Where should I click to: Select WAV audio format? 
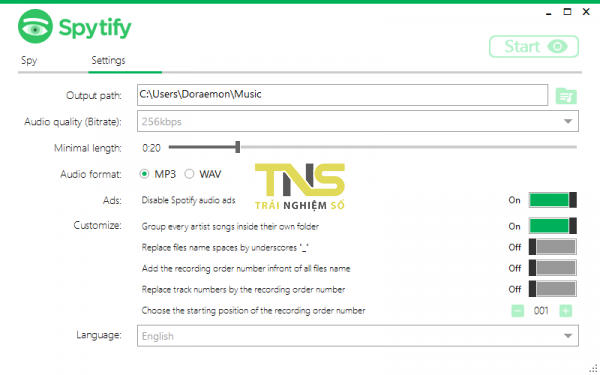coord(189,174)
